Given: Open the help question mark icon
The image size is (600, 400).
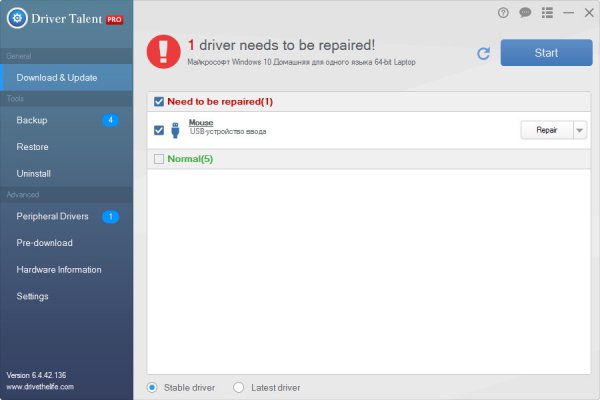Looking at the screenshot, I should click(x=503, y=13).
